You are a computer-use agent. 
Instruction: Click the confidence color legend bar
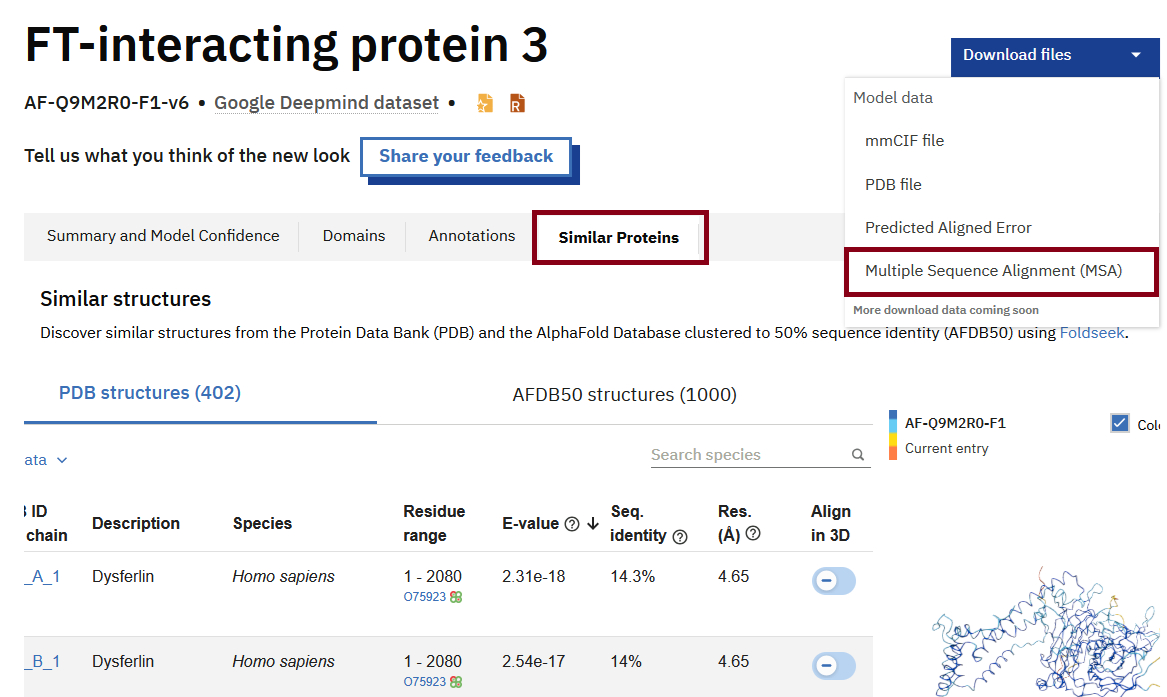coord(893,436)
